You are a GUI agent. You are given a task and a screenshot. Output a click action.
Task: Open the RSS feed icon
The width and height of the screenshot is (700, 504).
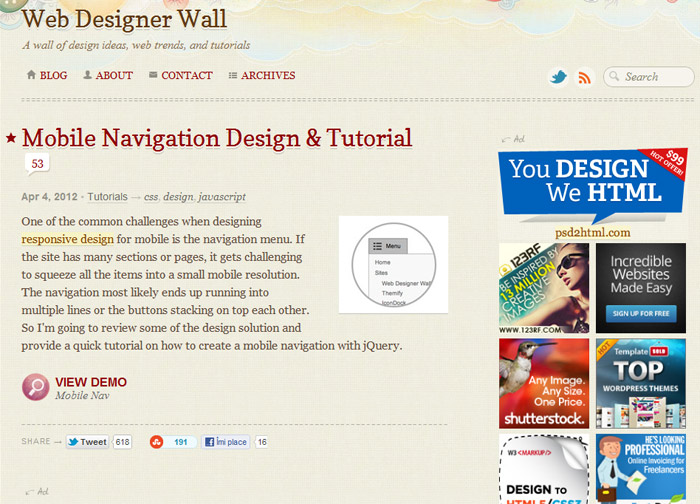click(584, 78)
